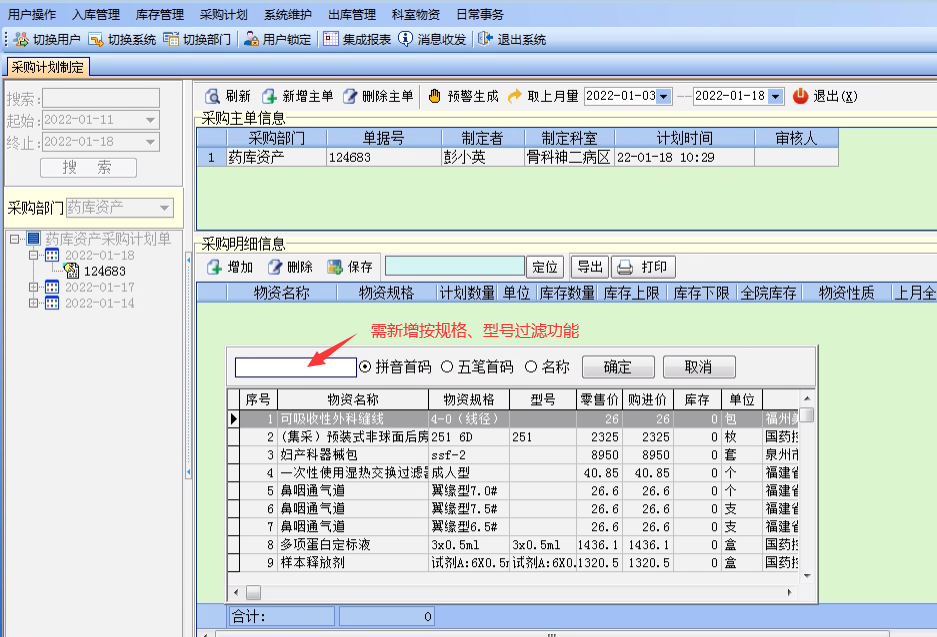Click the 切换系统 switch system icon

click(x=96, y=39)
